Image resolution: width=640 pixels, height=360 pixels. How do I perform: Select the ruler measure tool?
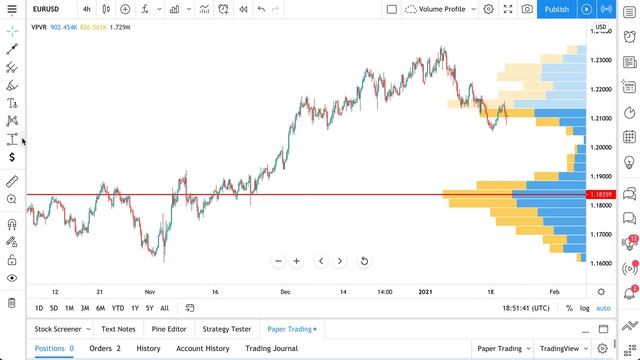[12, 181]
